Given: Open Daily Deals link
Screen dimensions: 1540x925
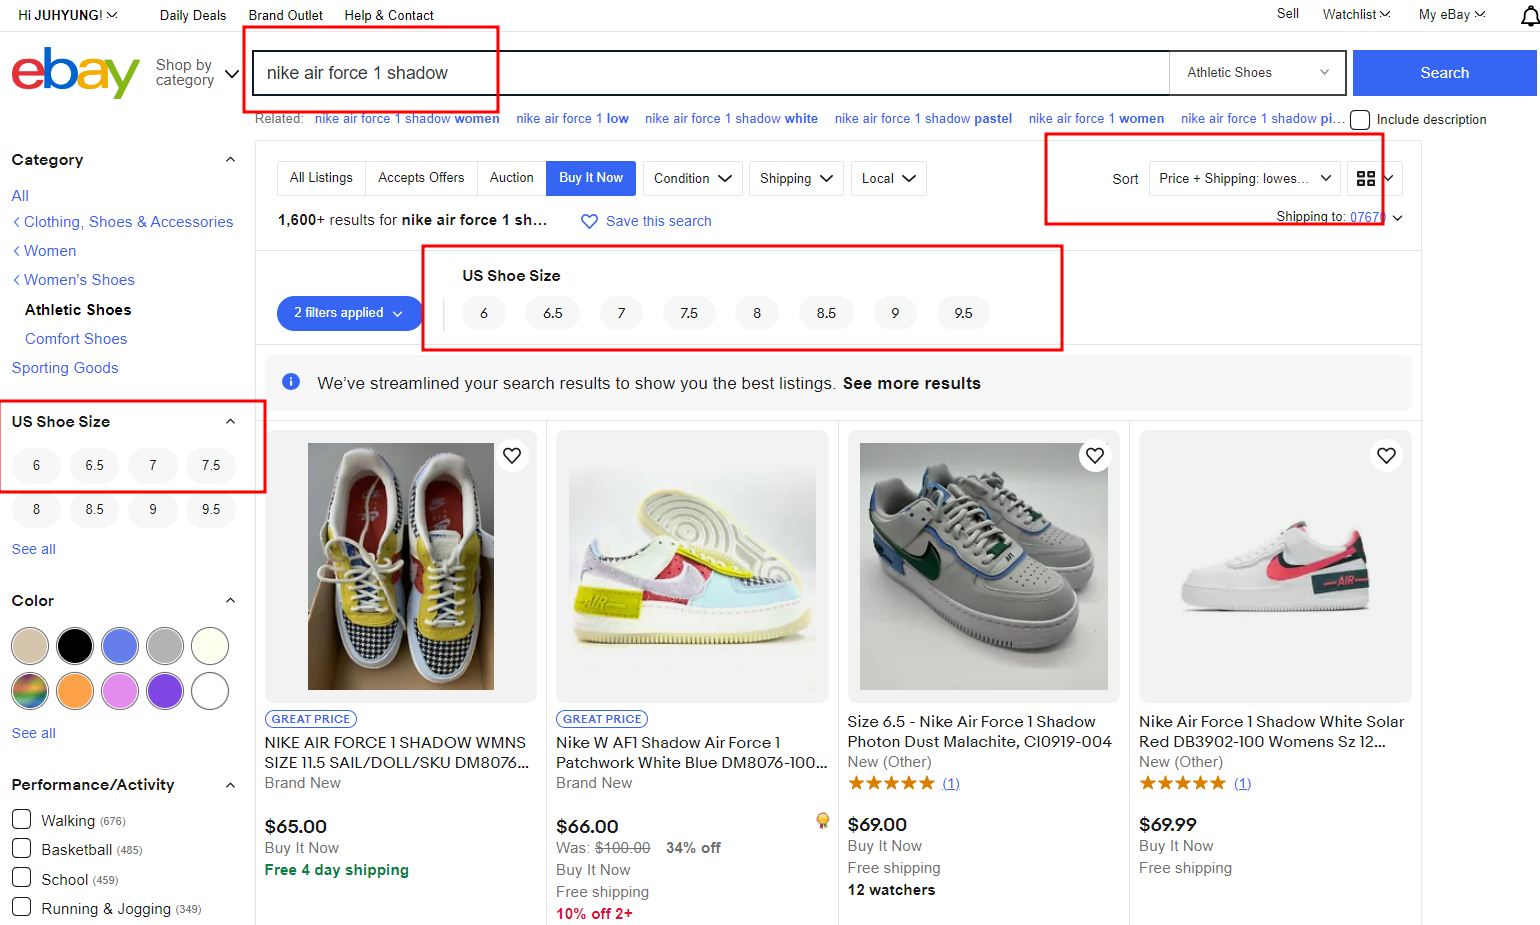Looking at the screenshot, I should tap(193, 15).
